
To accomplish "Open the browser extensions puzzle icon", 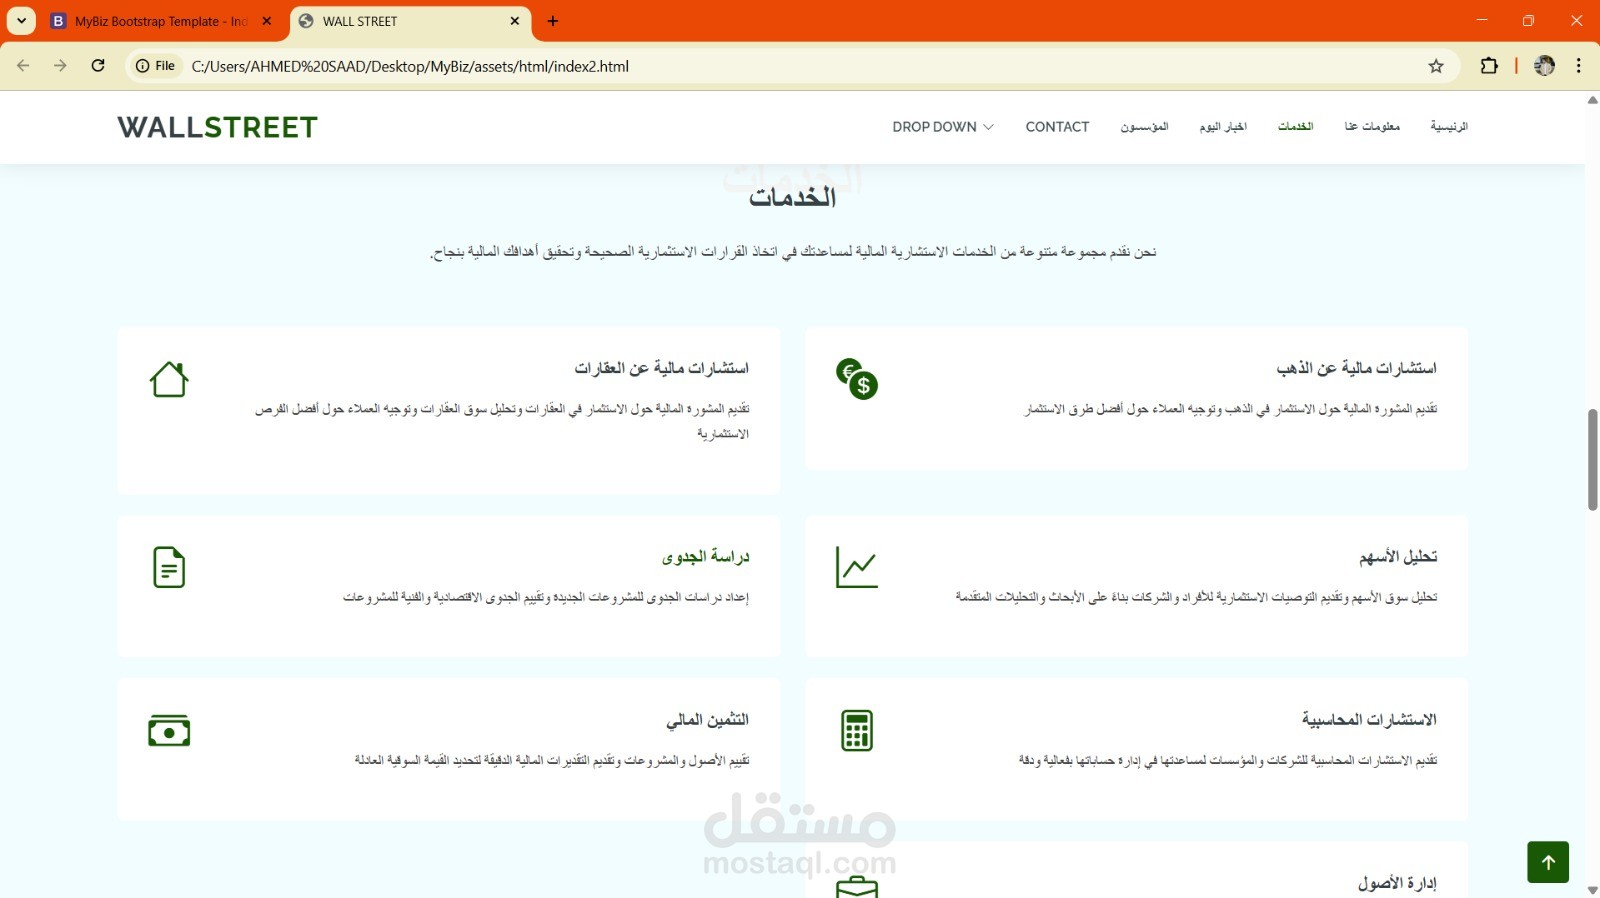I will (1489, 66).
